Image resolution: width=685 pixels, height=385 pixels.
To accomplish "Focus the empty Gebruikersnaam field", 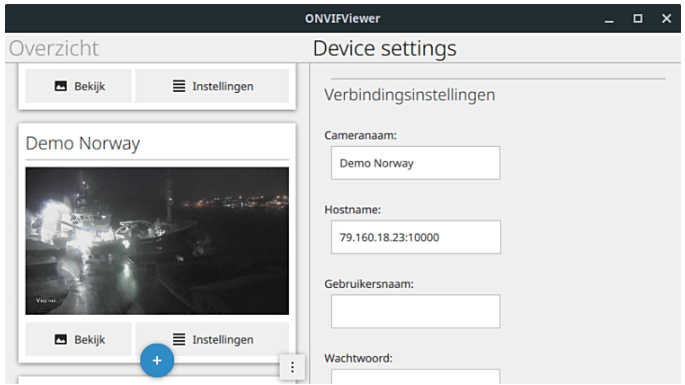I will point(415,311).
